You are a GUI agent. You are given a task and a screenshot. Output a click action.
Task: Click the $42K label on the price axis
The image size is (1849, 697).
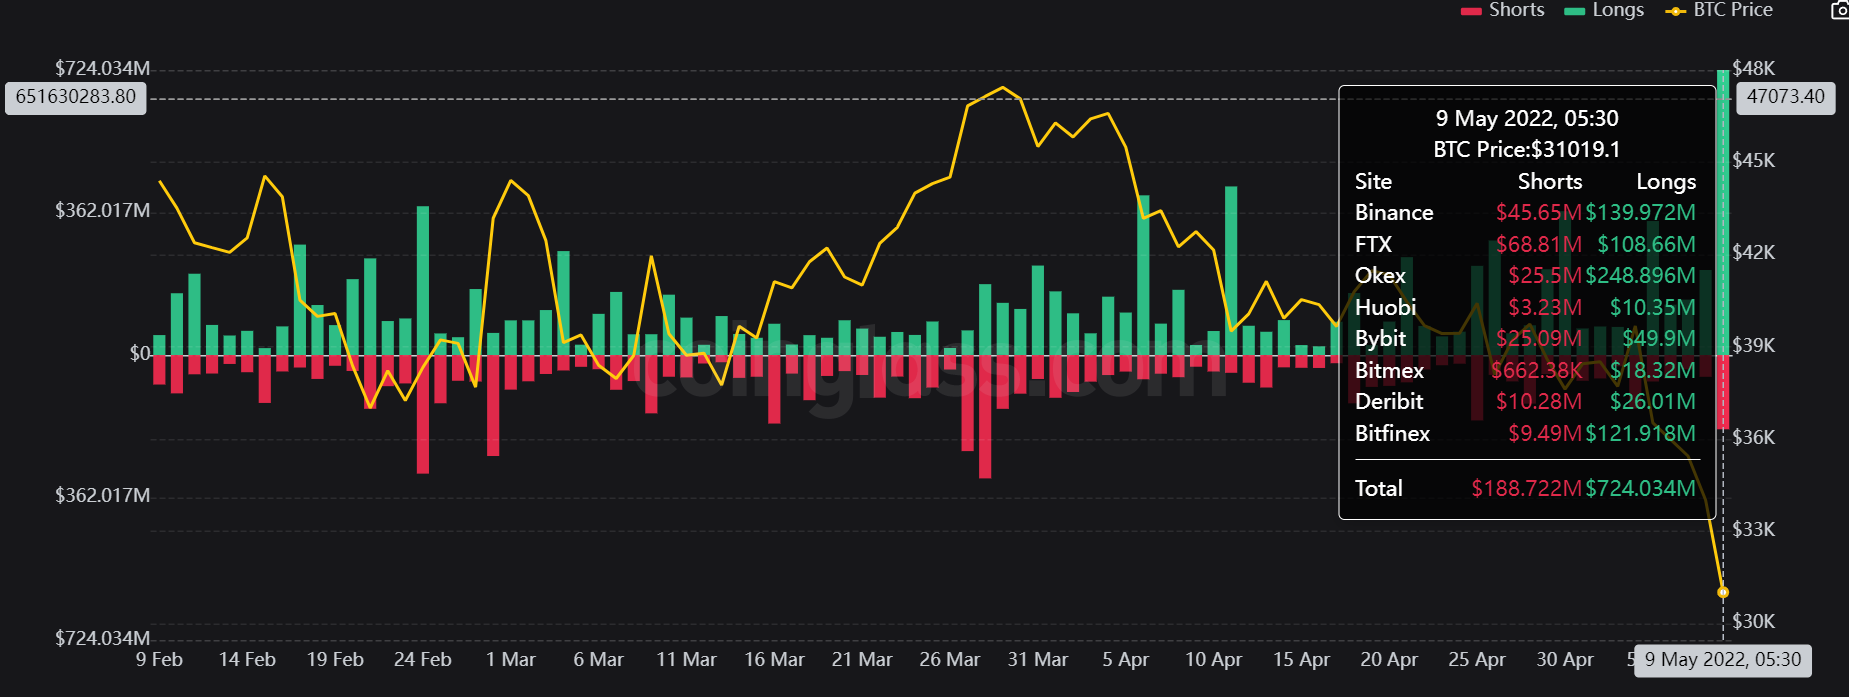tap(1754, 252)
